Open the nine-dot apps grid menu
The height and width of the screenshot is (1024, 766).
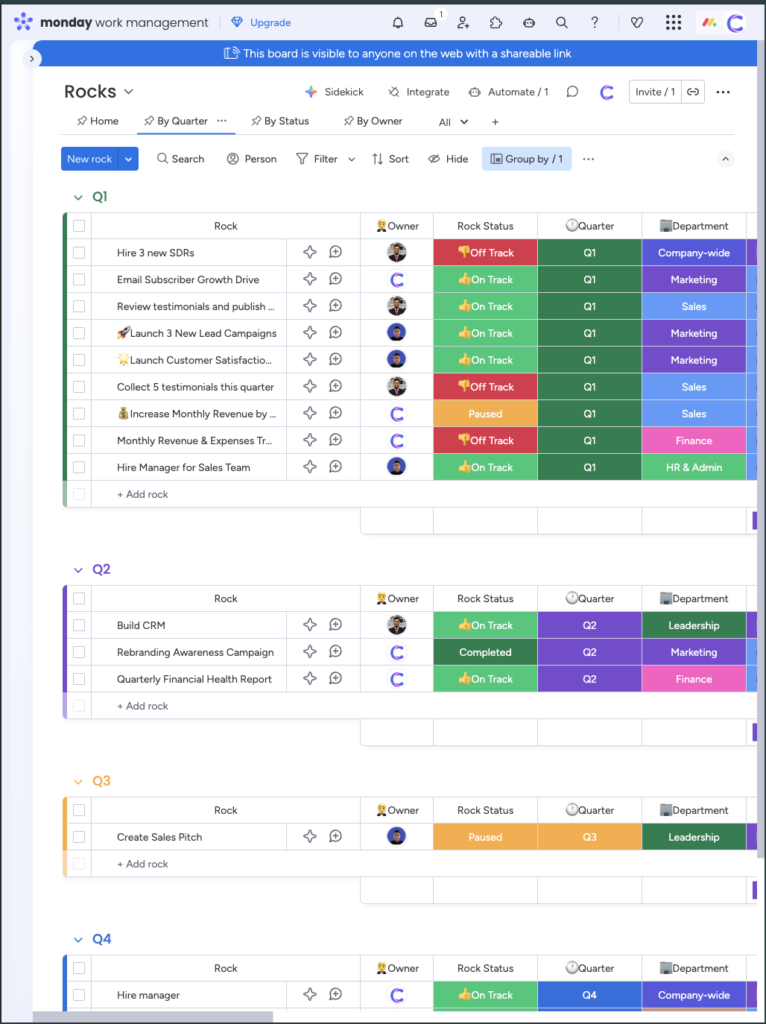673,22
